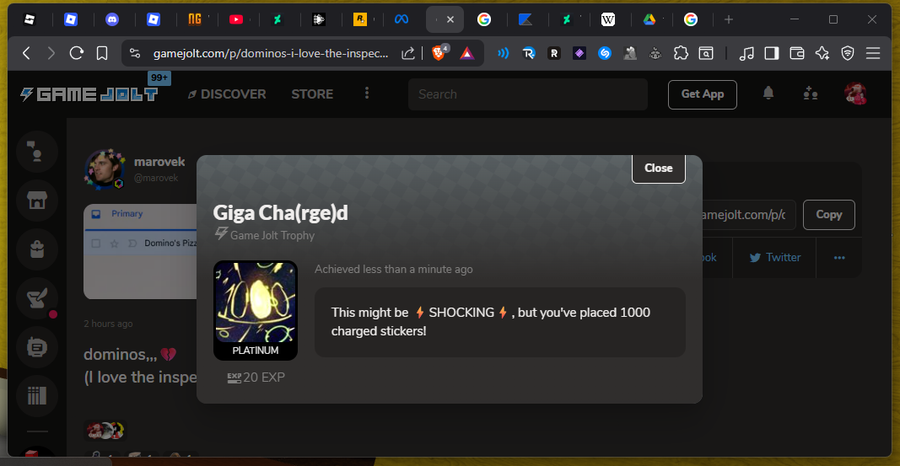Open the three-dot share options menu

pos(839,258)
